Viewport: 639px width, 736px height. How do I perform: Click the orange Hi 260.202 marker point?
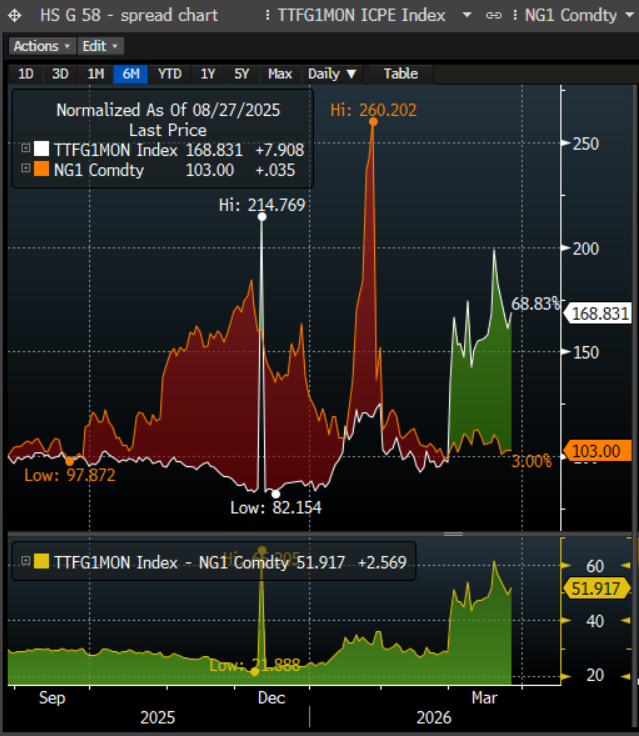[x=373, y=122]
